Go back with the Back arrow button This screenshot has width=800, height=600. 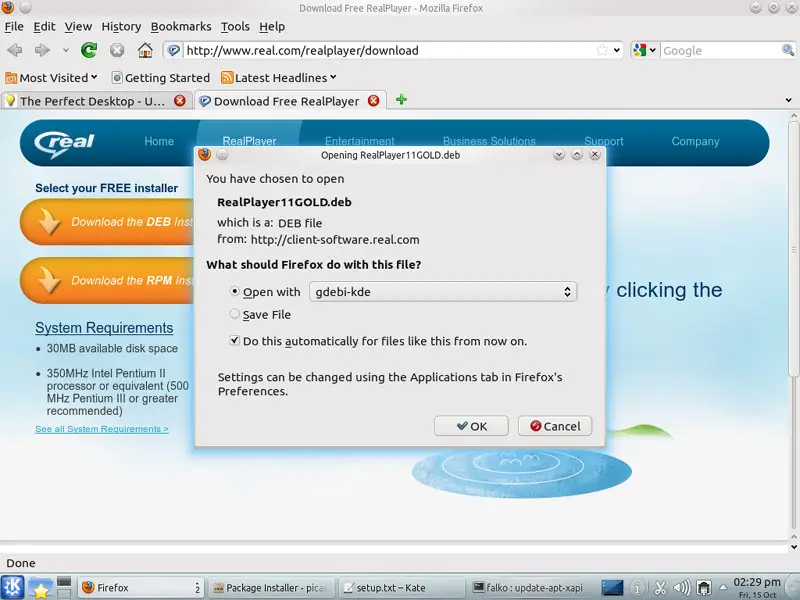pyautogui.click(x=15, y=50)
